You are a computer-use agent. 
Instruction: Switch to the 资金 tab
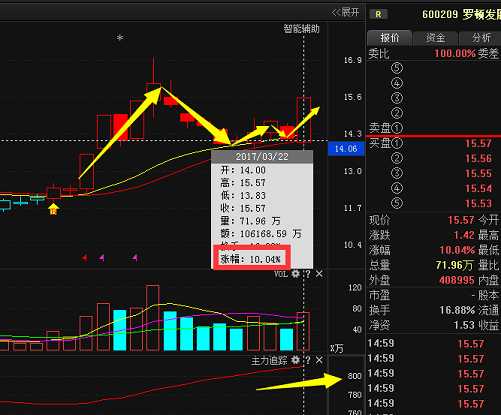435,38
